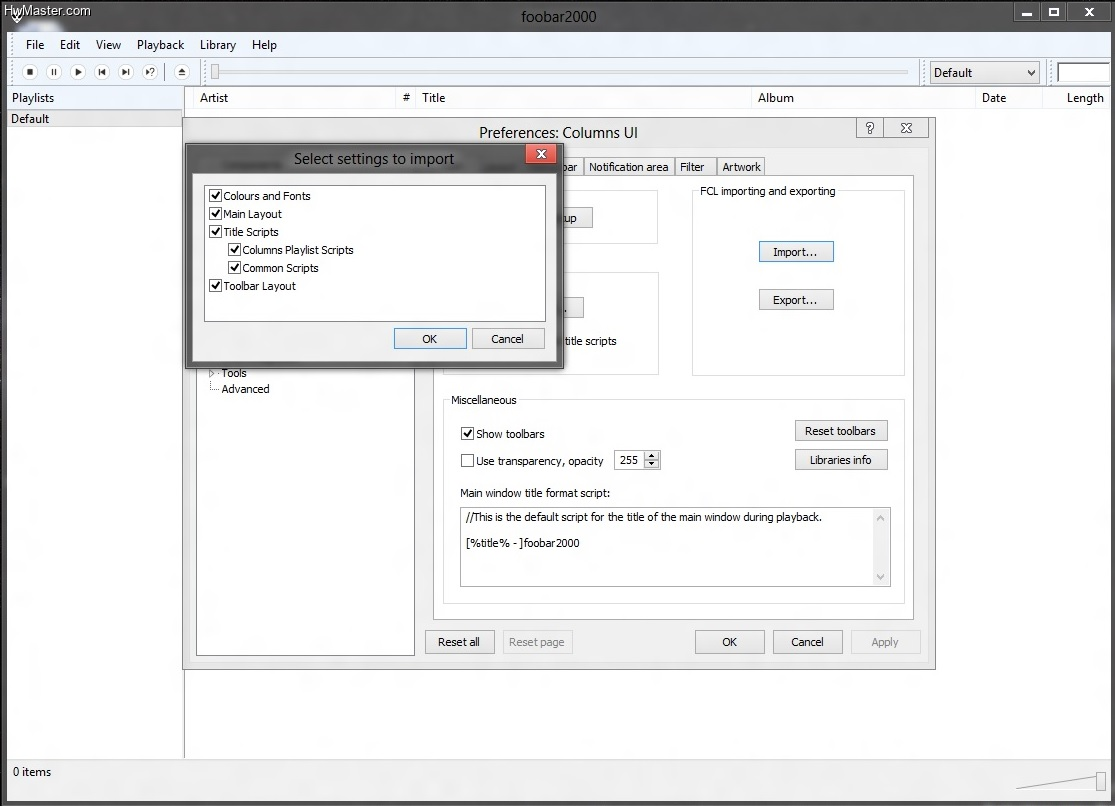Screen dimensions: 1115x806
Task: Enable Use transparency checkbox
Action: point(467,460)
